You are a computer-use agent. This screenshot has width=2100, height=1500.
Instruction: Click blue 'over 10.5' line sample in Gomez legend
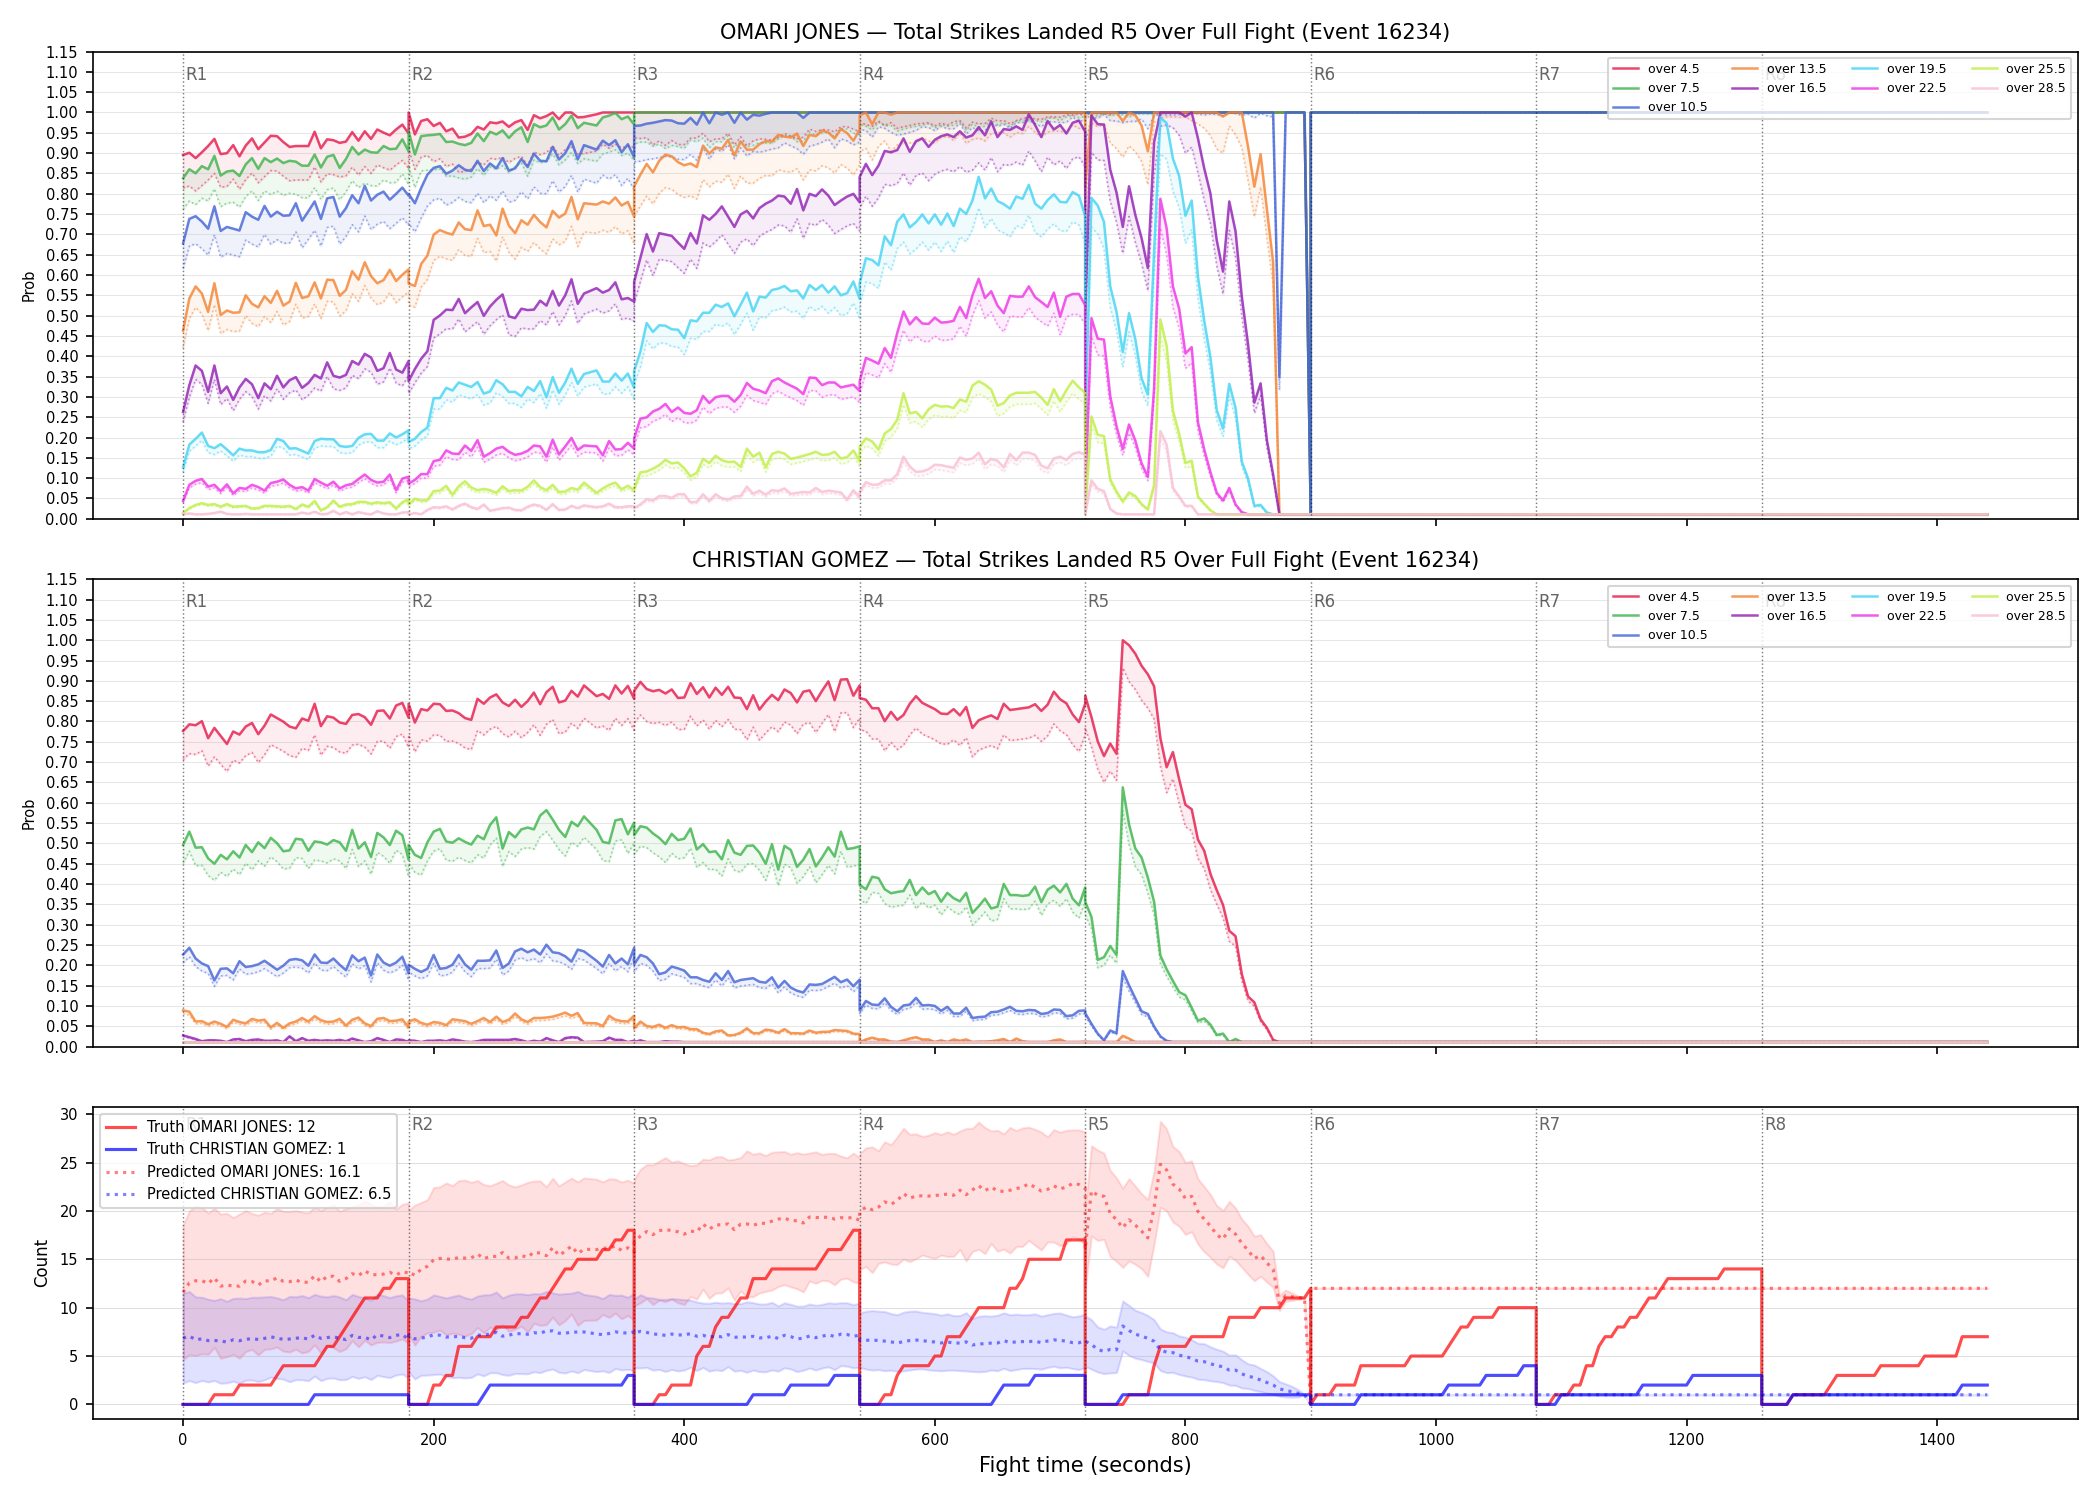point(1626,635)
